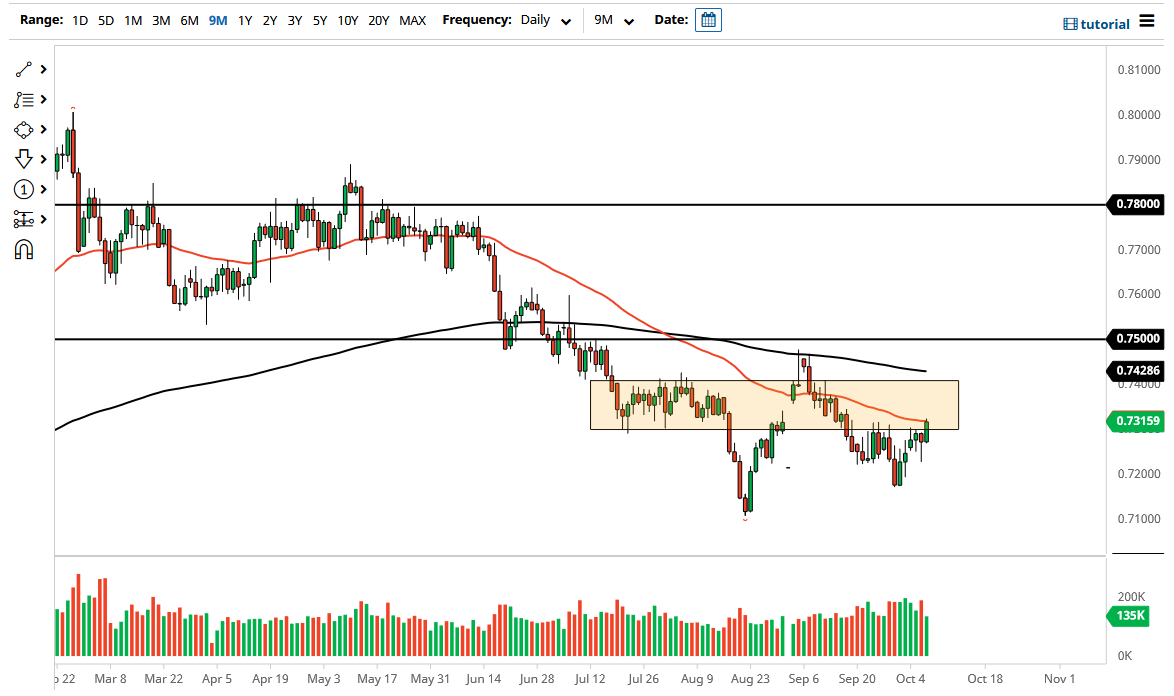Select the numbered callout tool
Viewport: 1174px width, 696px height.
[24, 189]
